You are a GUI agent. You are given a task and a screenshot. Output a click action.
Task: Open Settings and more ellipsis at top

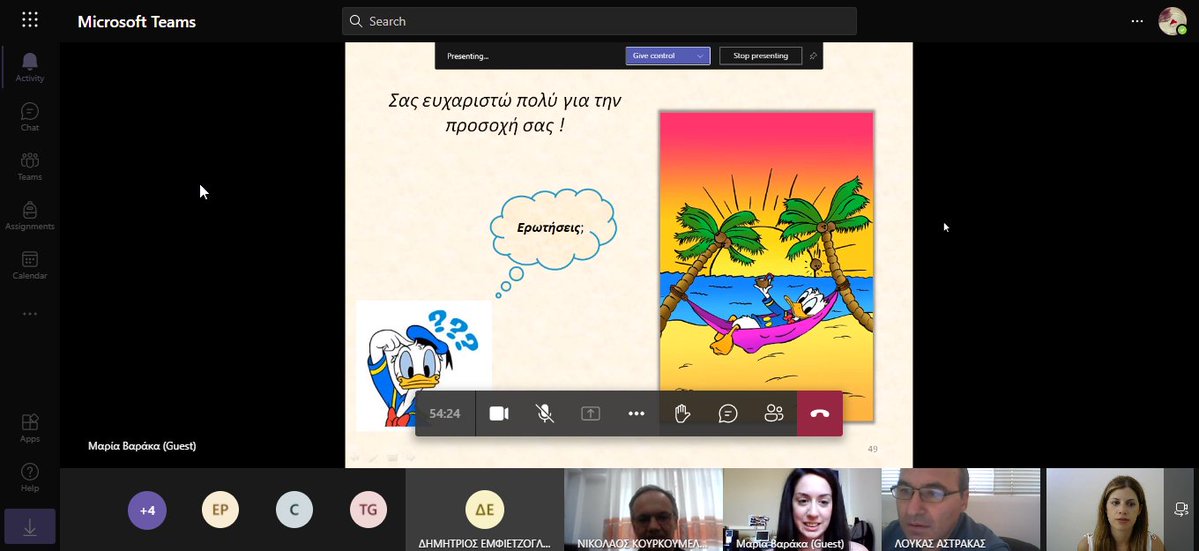click(x=1137, y=21)
